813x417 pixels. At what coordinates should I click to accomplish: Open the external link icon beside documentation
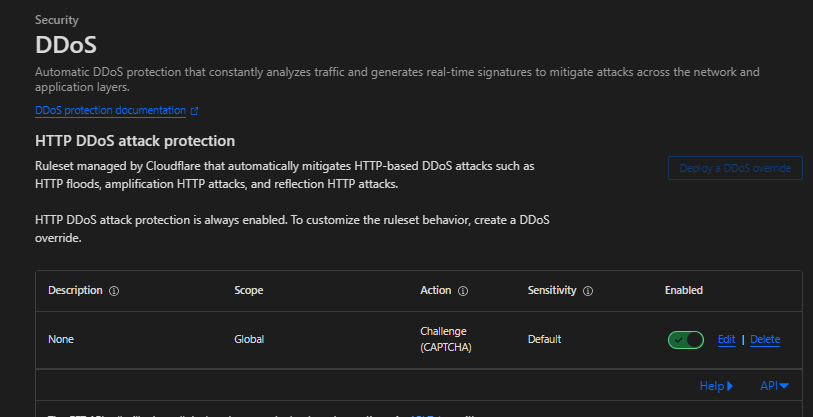[194, 111]
